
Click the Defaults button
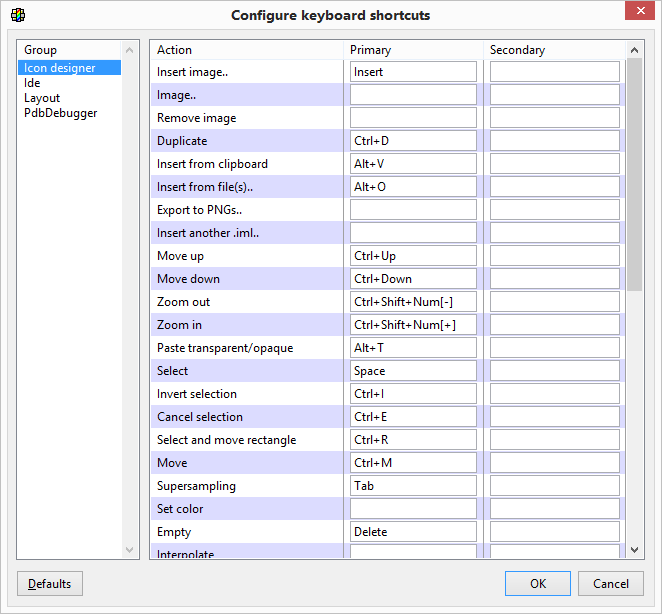point(50,584)
